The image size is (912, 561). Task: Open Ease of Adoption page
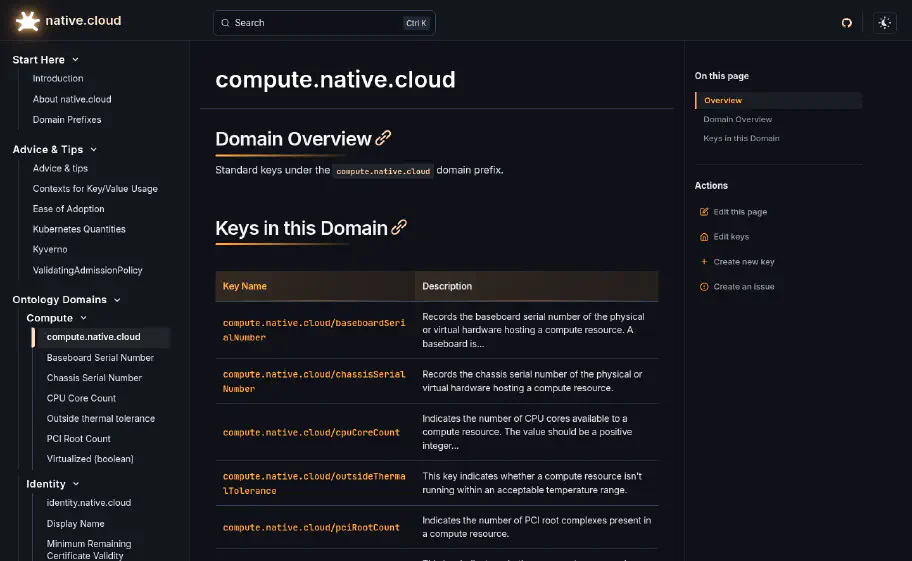click(x=68, y=209)
